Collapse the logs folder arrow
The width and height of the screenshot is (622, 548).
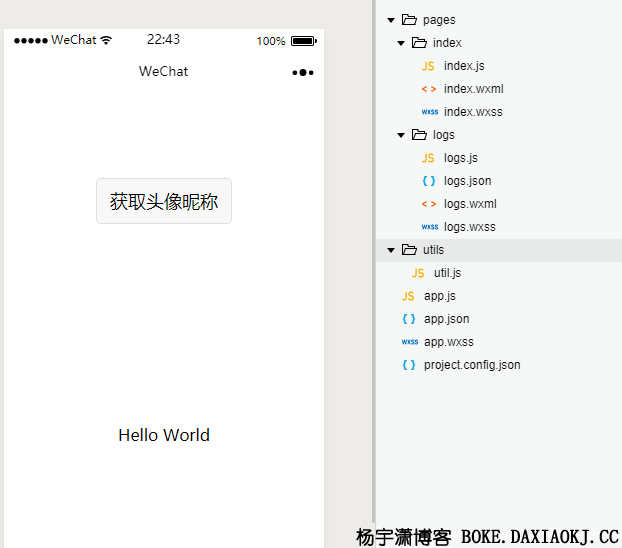pyautogui.click(x=401, y=135)
